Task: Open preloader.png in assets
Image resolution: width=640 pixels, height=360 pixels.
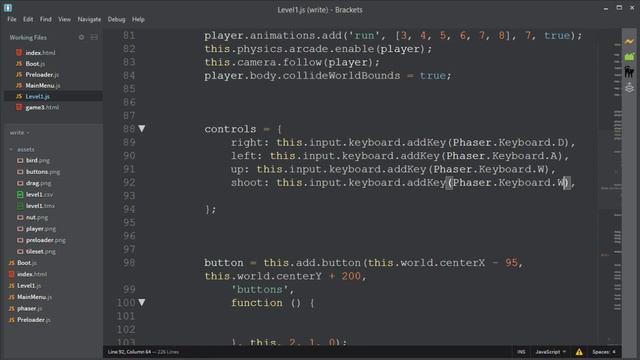Action: pyautogui.click(x=45, y=240)
